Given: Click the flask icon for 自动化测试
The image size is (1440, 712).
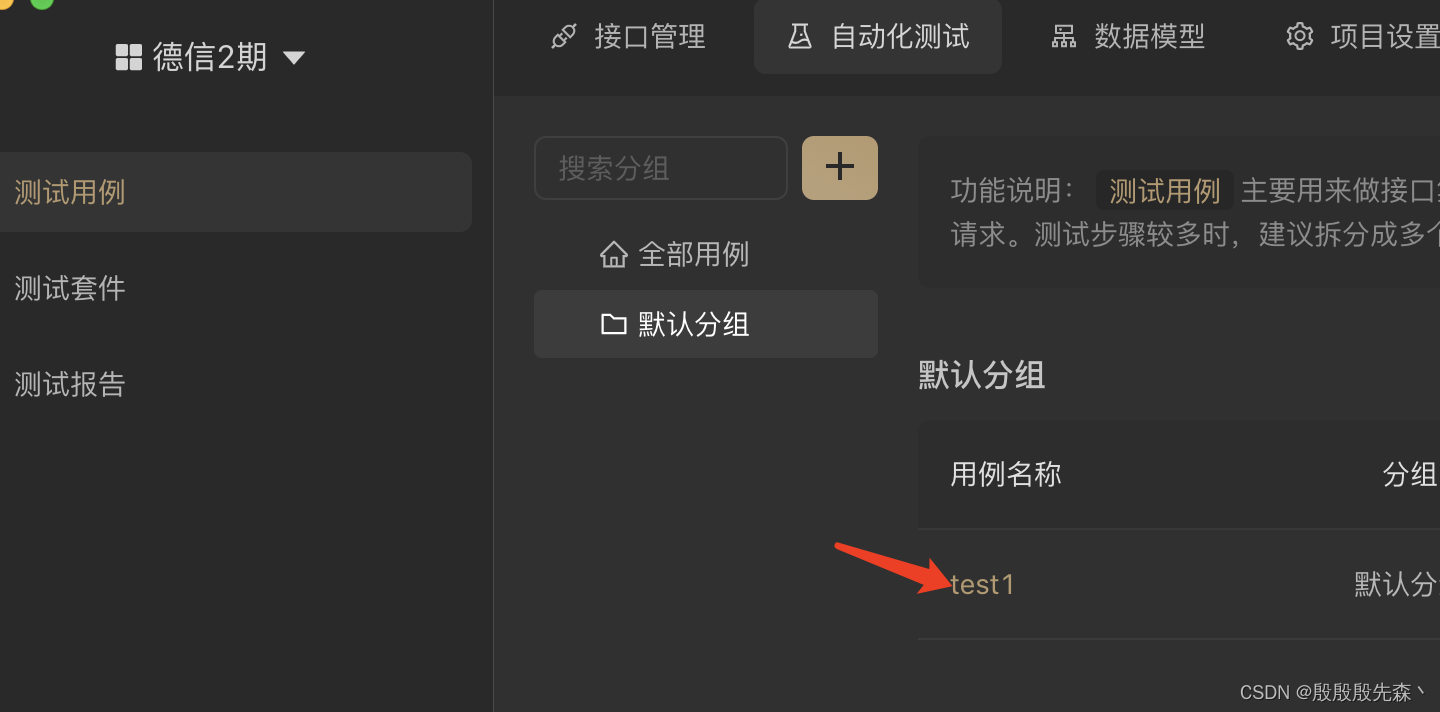Looking at the screenshot, I should 799,37.
